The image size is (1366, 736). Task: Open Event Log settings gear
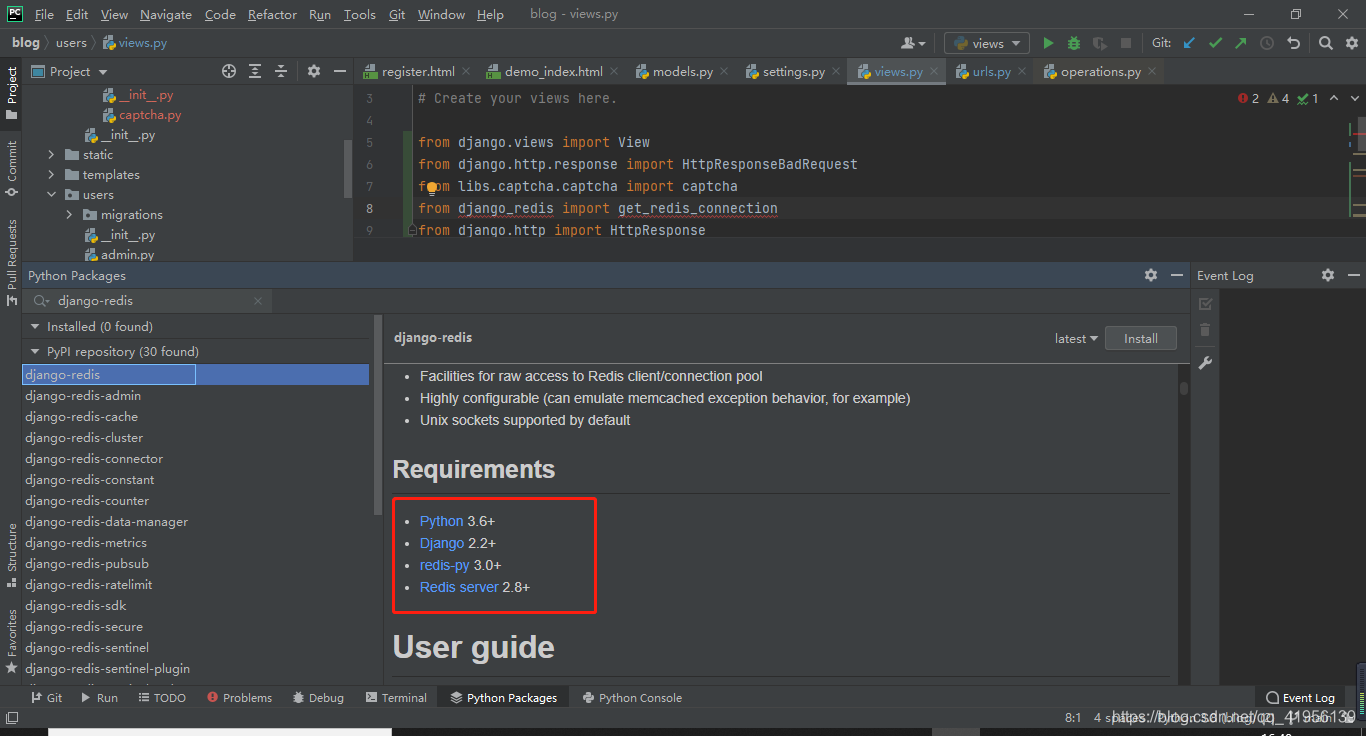[1328, 275]
